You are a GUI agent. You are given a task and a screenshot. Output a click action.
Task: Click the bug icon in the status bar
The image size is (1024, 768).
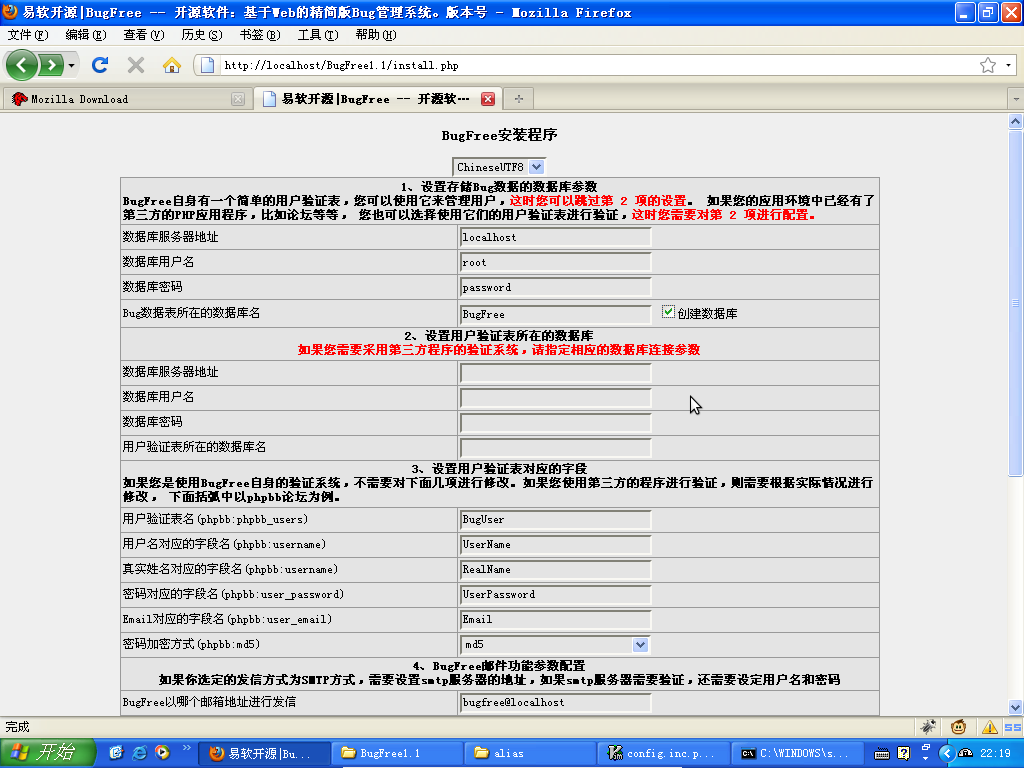coord(928,726)
